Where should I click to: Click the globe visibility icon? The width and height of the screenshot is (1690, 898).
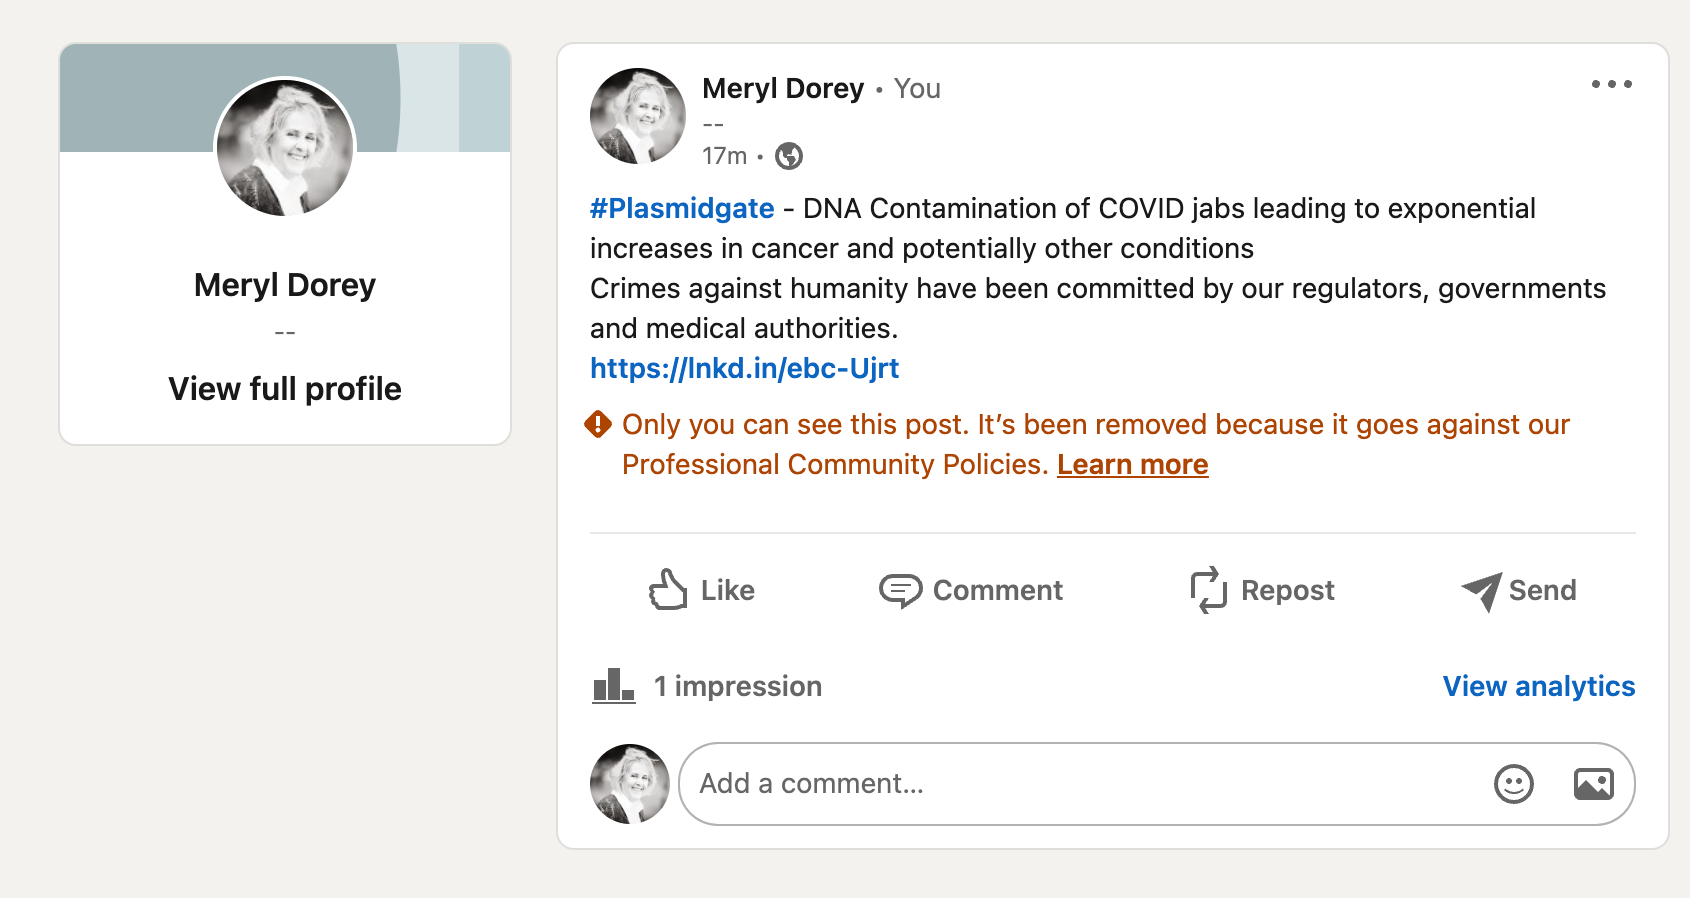coord(789,156)
